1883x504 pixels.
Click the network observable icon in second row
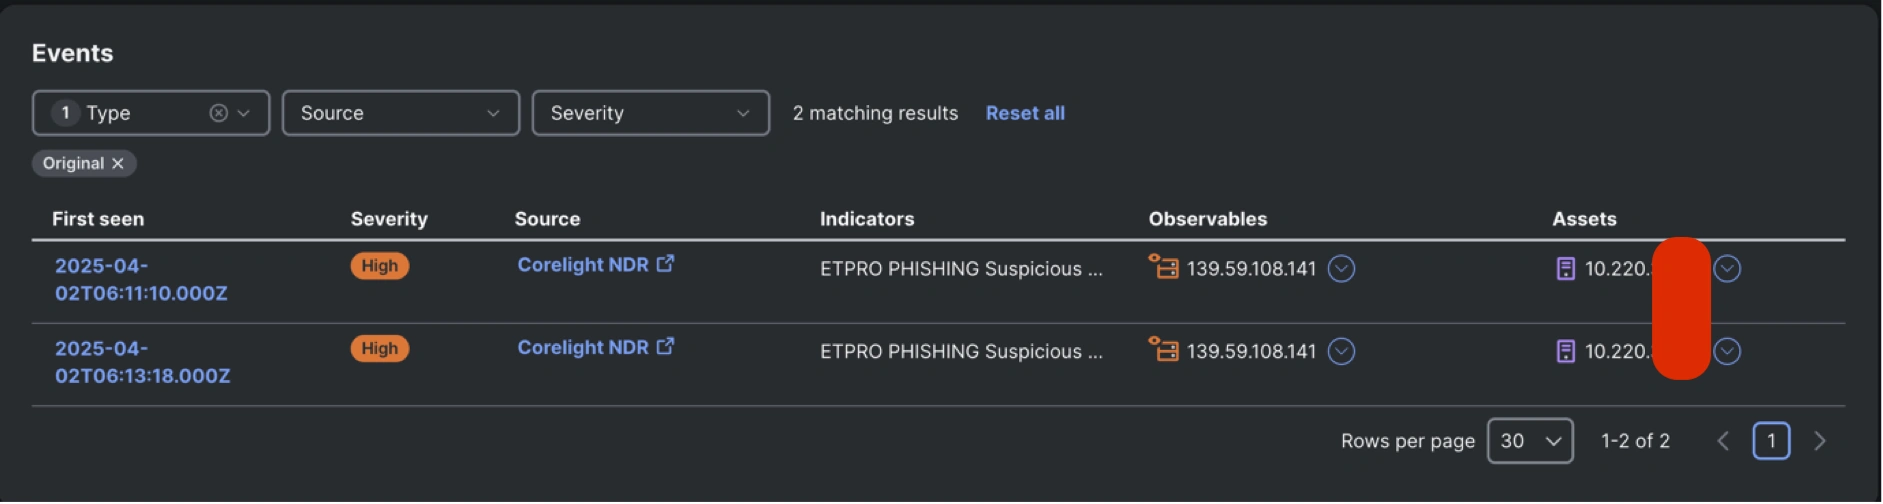pyautogui.click(x=1163, y=350)
